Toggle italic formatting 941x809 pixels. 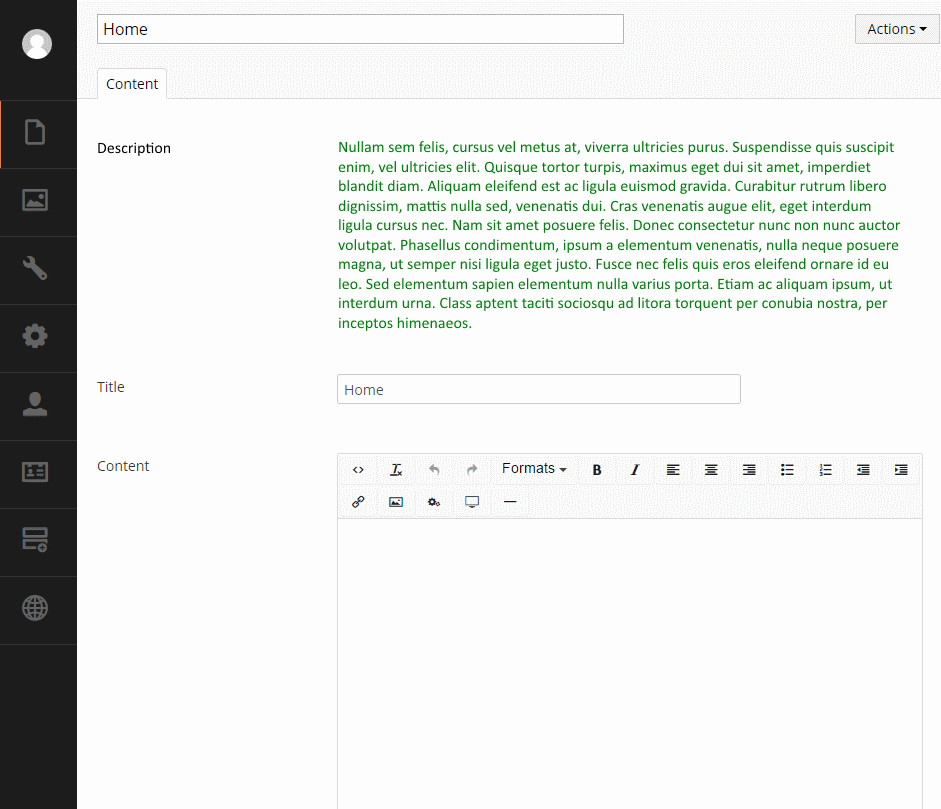(x=634, y=470)
